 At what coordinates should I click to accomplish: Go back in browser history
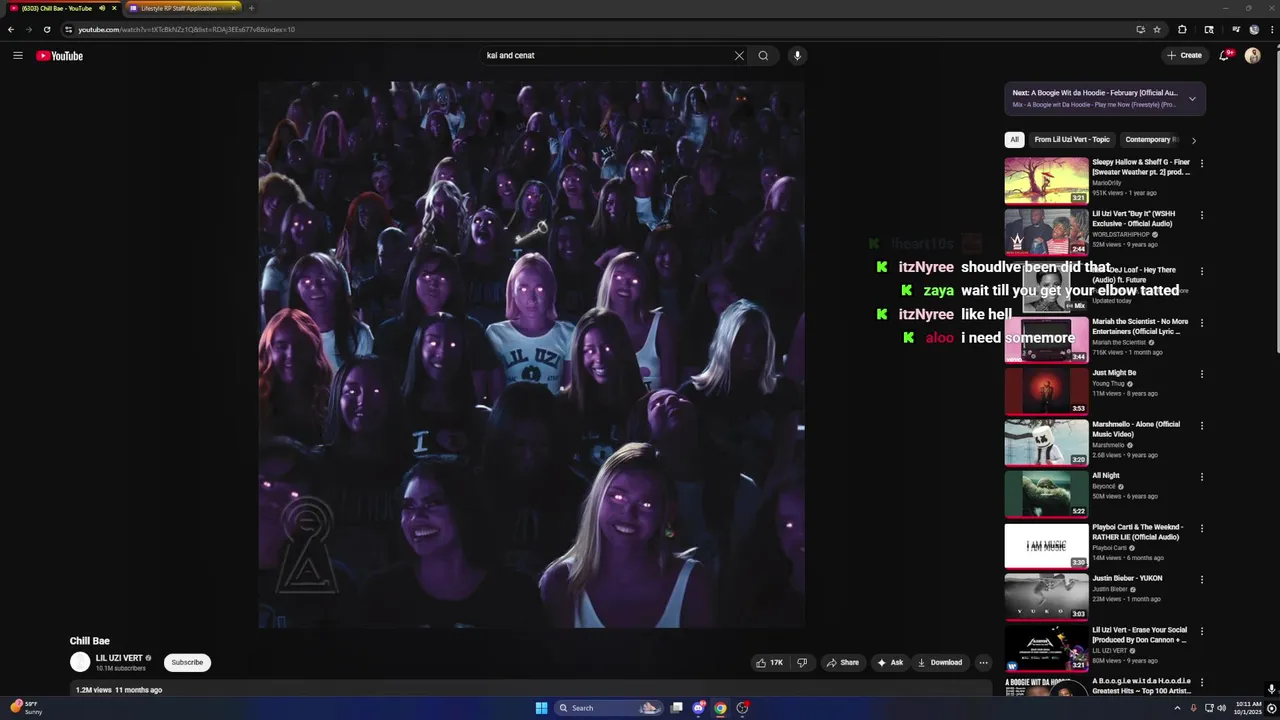point(11,30)
